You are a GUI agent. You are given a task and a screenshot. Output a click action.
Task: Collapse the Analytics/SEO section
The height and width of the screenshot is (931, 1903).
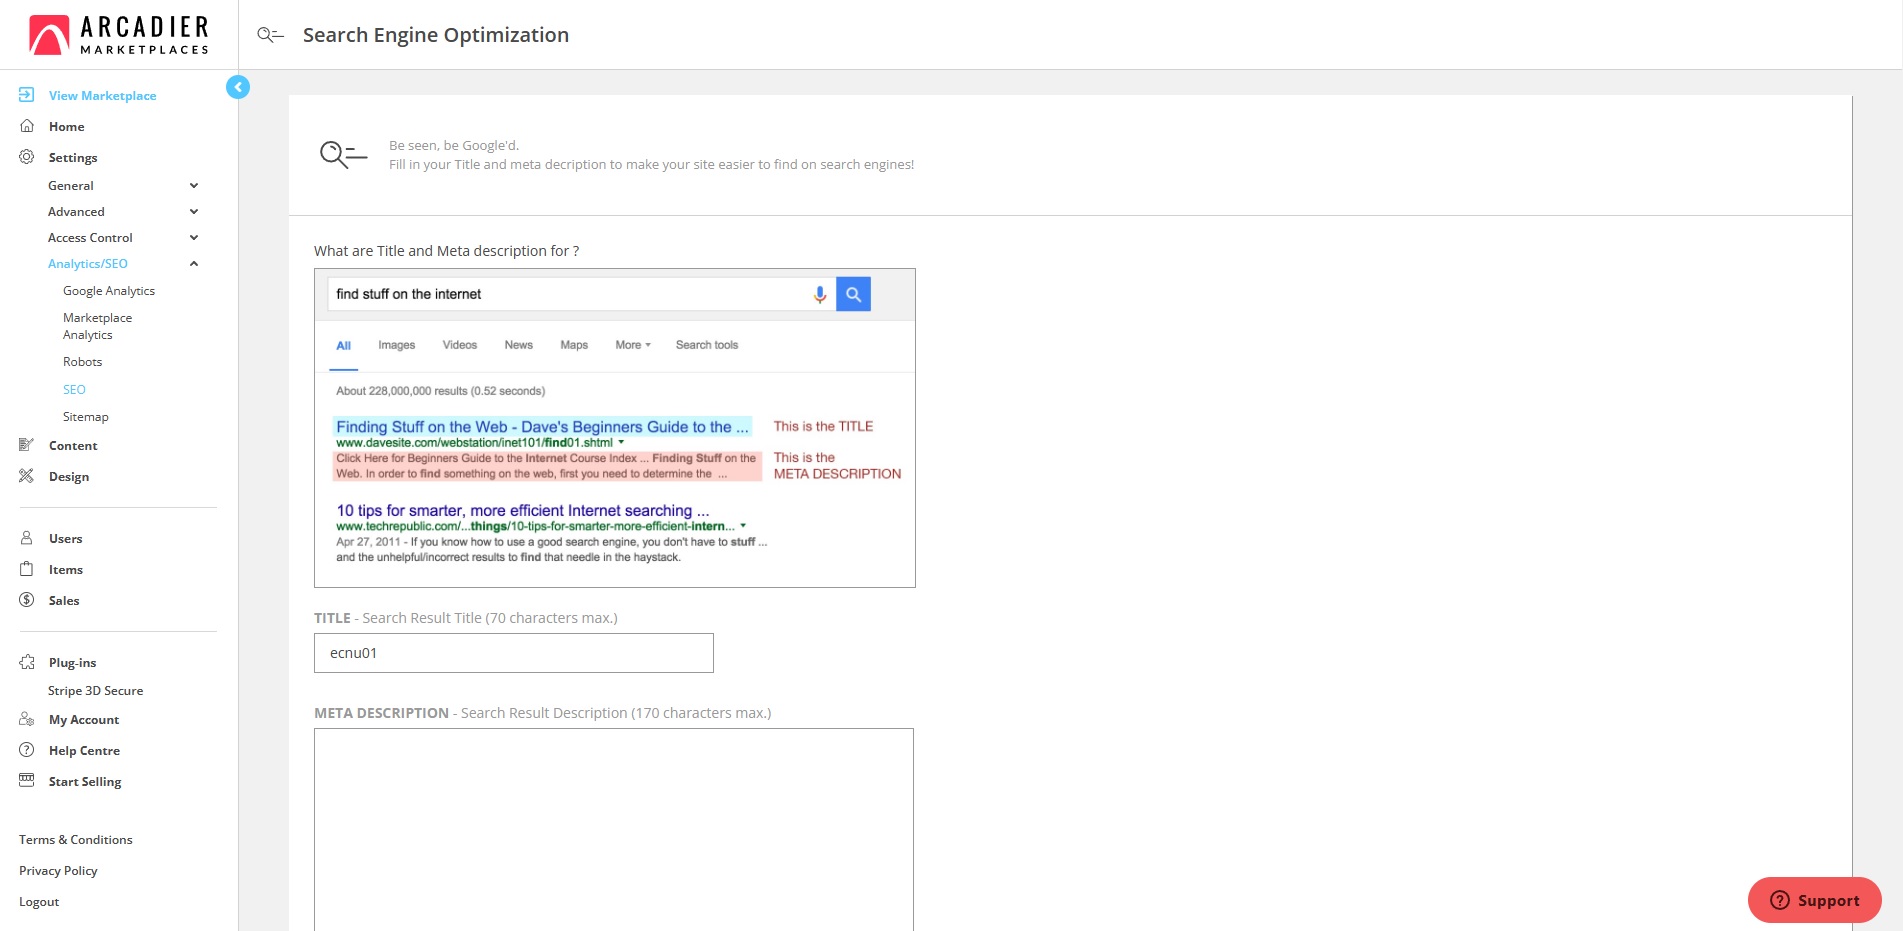194,264
